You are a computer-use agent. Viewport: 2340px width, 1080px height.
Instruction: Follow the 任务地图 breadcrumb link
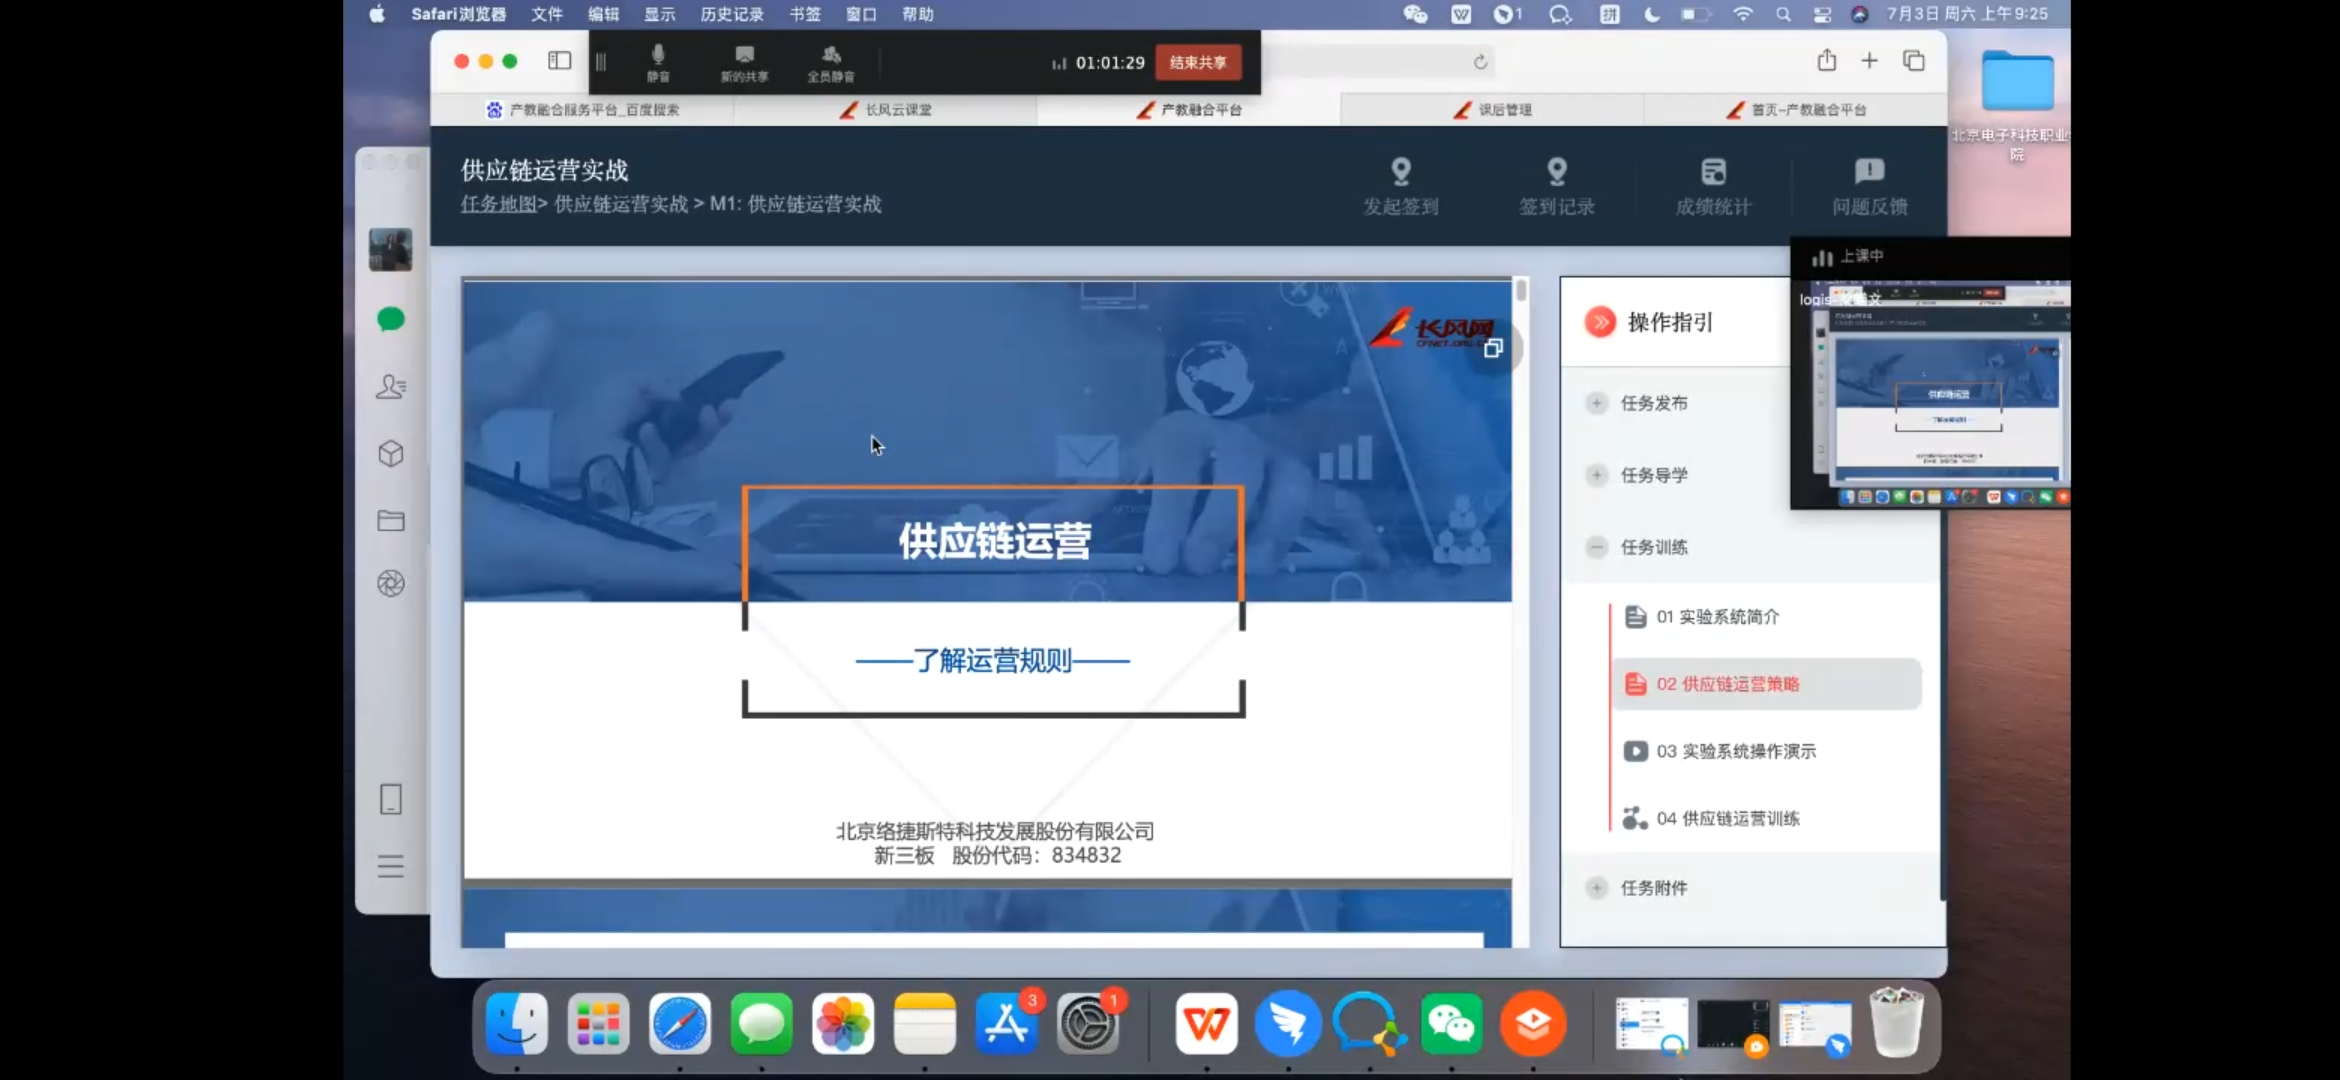point(498,204)
